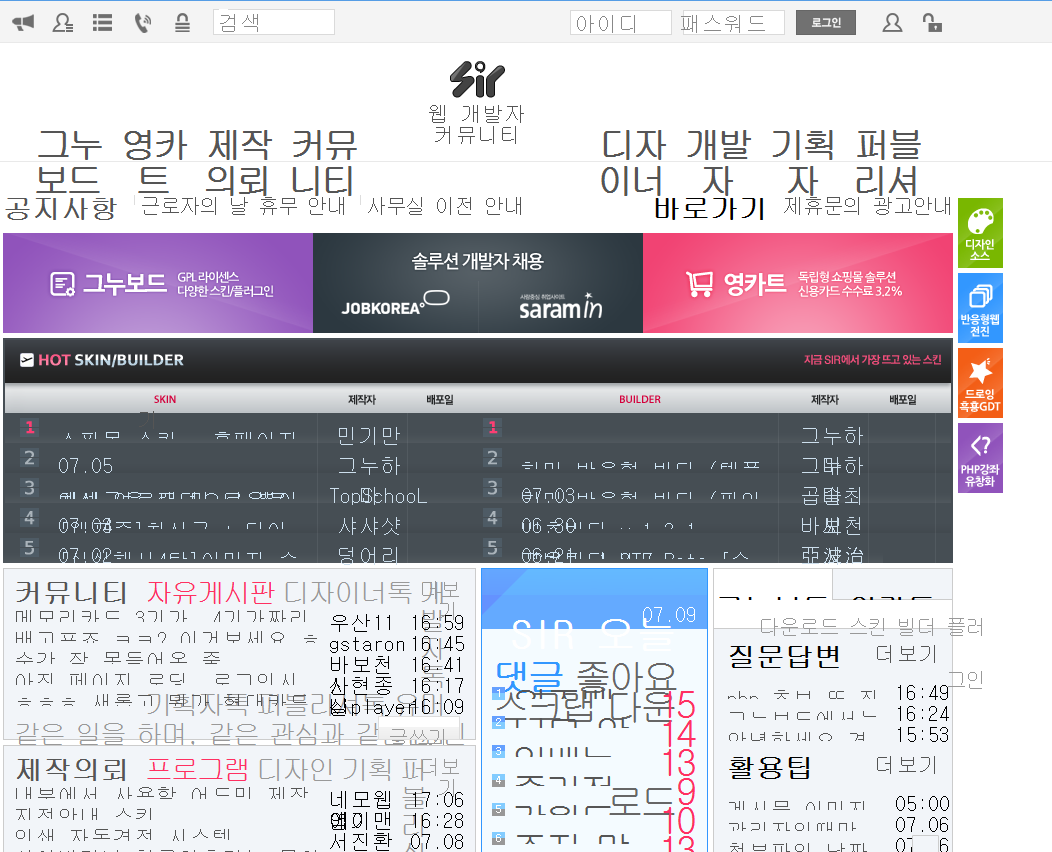Click the BUILDER column header
1052x852 pixels.
640,399
